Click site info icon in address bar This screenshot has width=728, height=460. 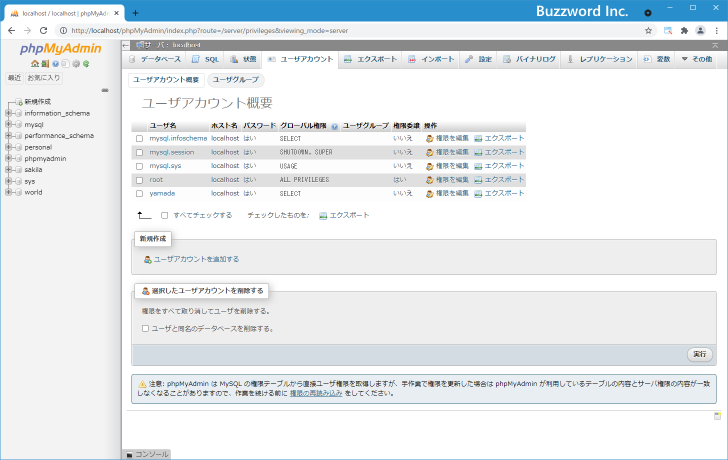tap(63, 31)
